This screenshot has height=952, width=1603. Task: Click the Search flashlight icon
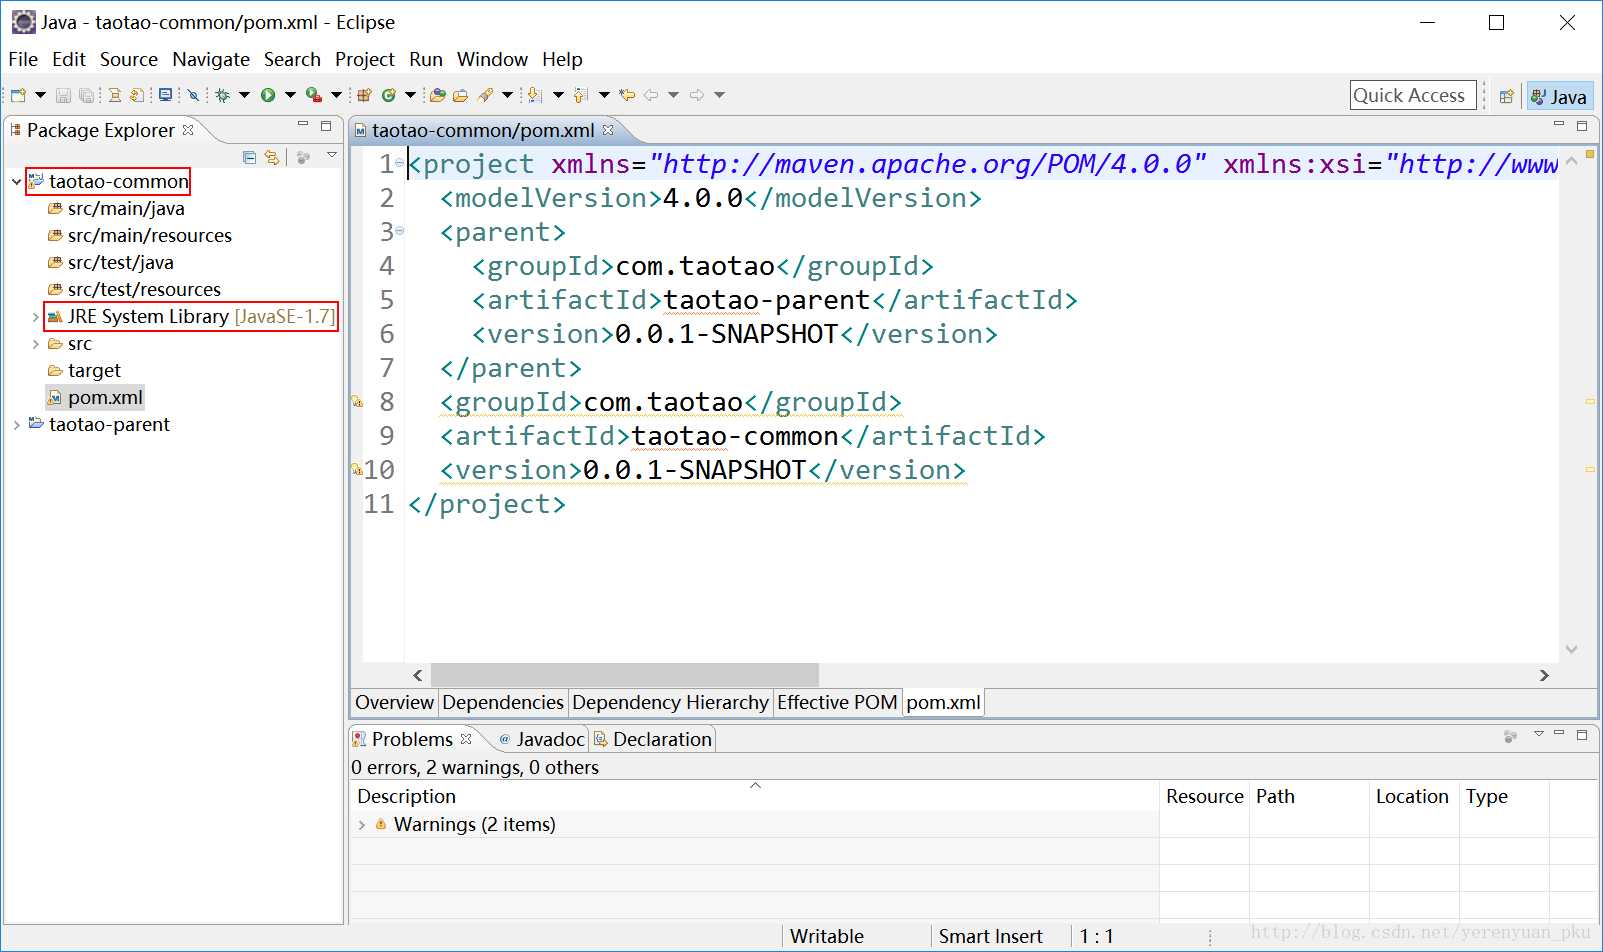486,95
